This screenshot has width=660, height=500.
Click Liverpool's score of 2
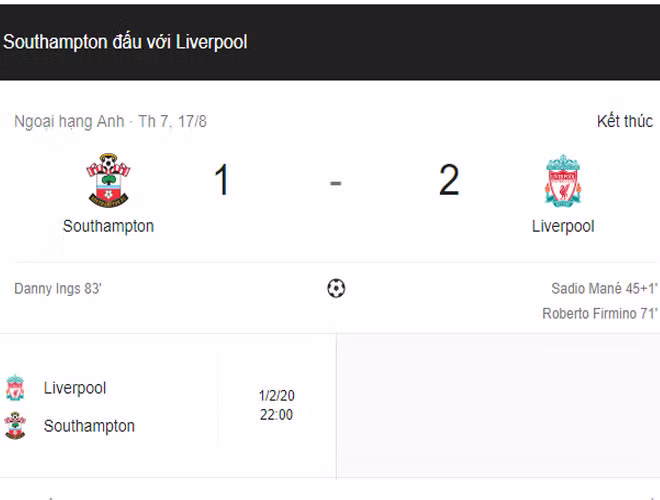click(x=449, y=181)
